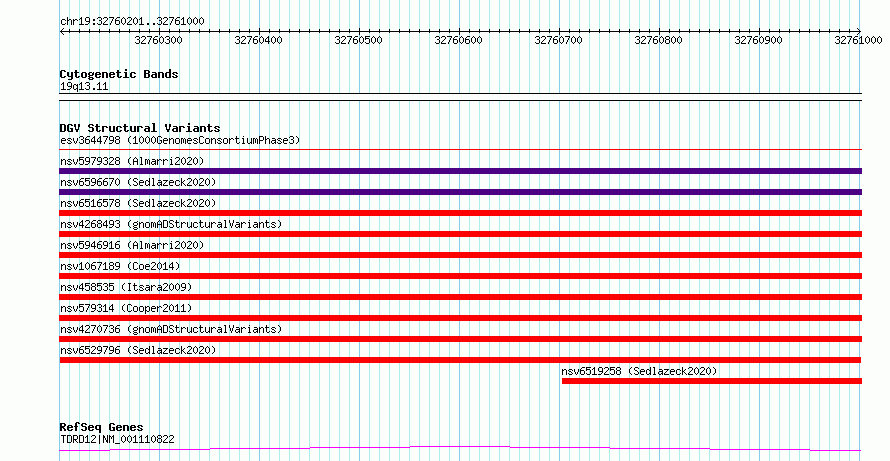Click the 32761000 ruler tick label
The height and width of the screenshot is (461, 890).
click(x=858, y=40)
